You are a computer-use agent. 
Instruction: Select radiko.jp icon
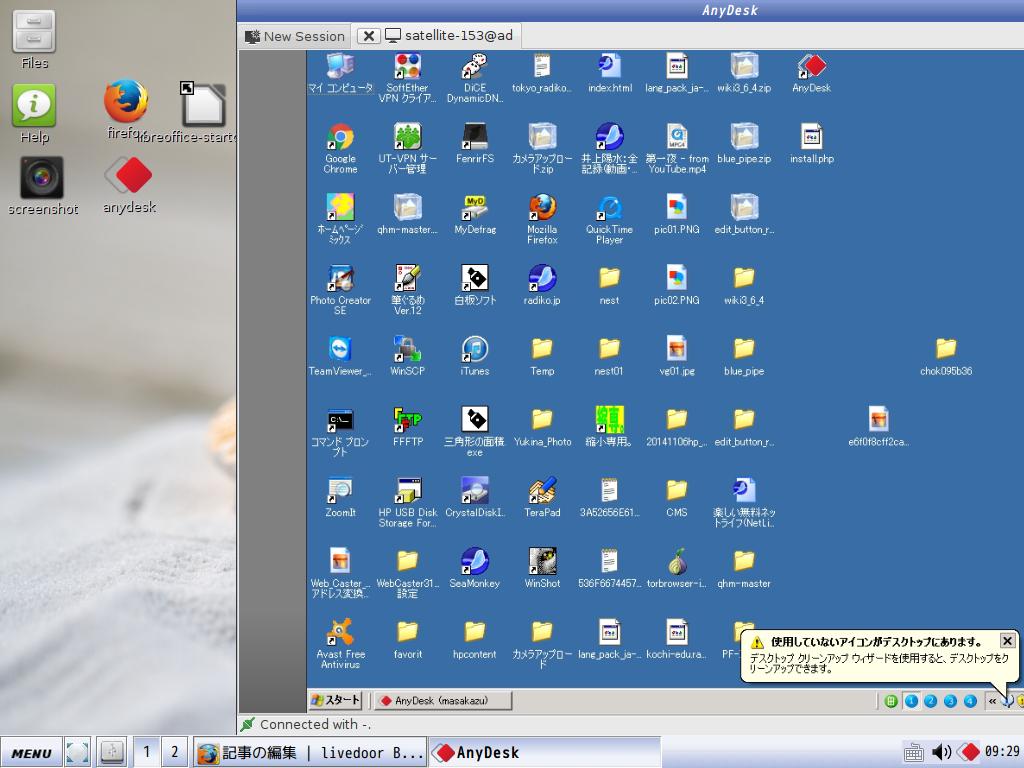click(542, 285)
